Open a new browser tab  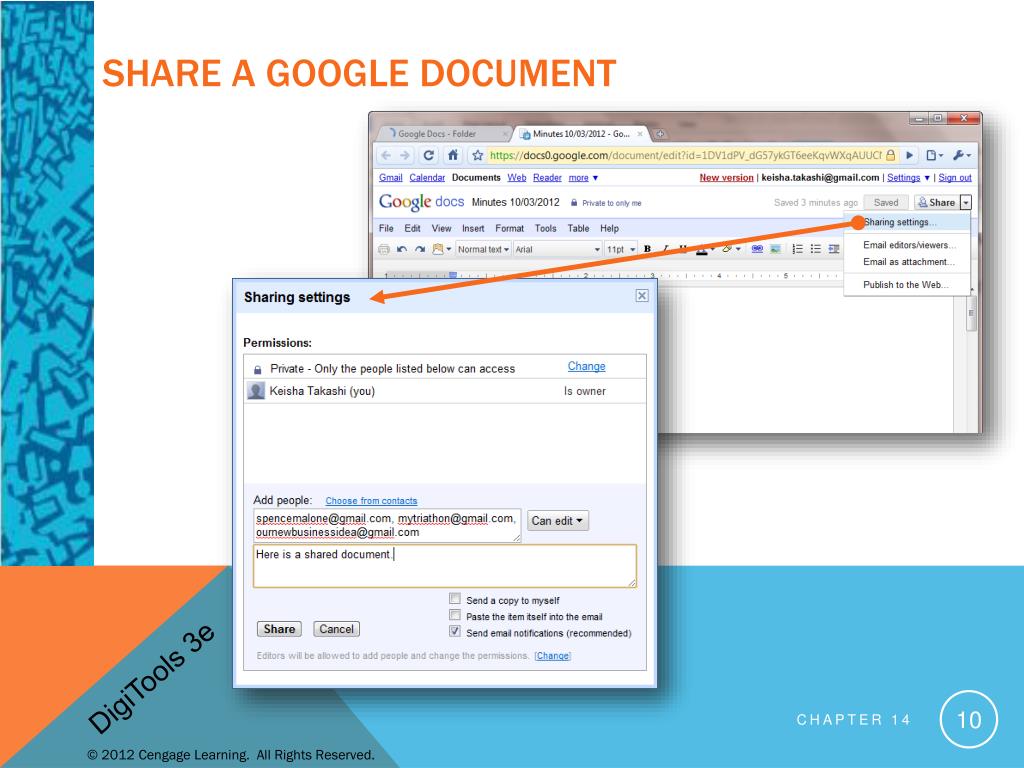(x=660, y=134)
